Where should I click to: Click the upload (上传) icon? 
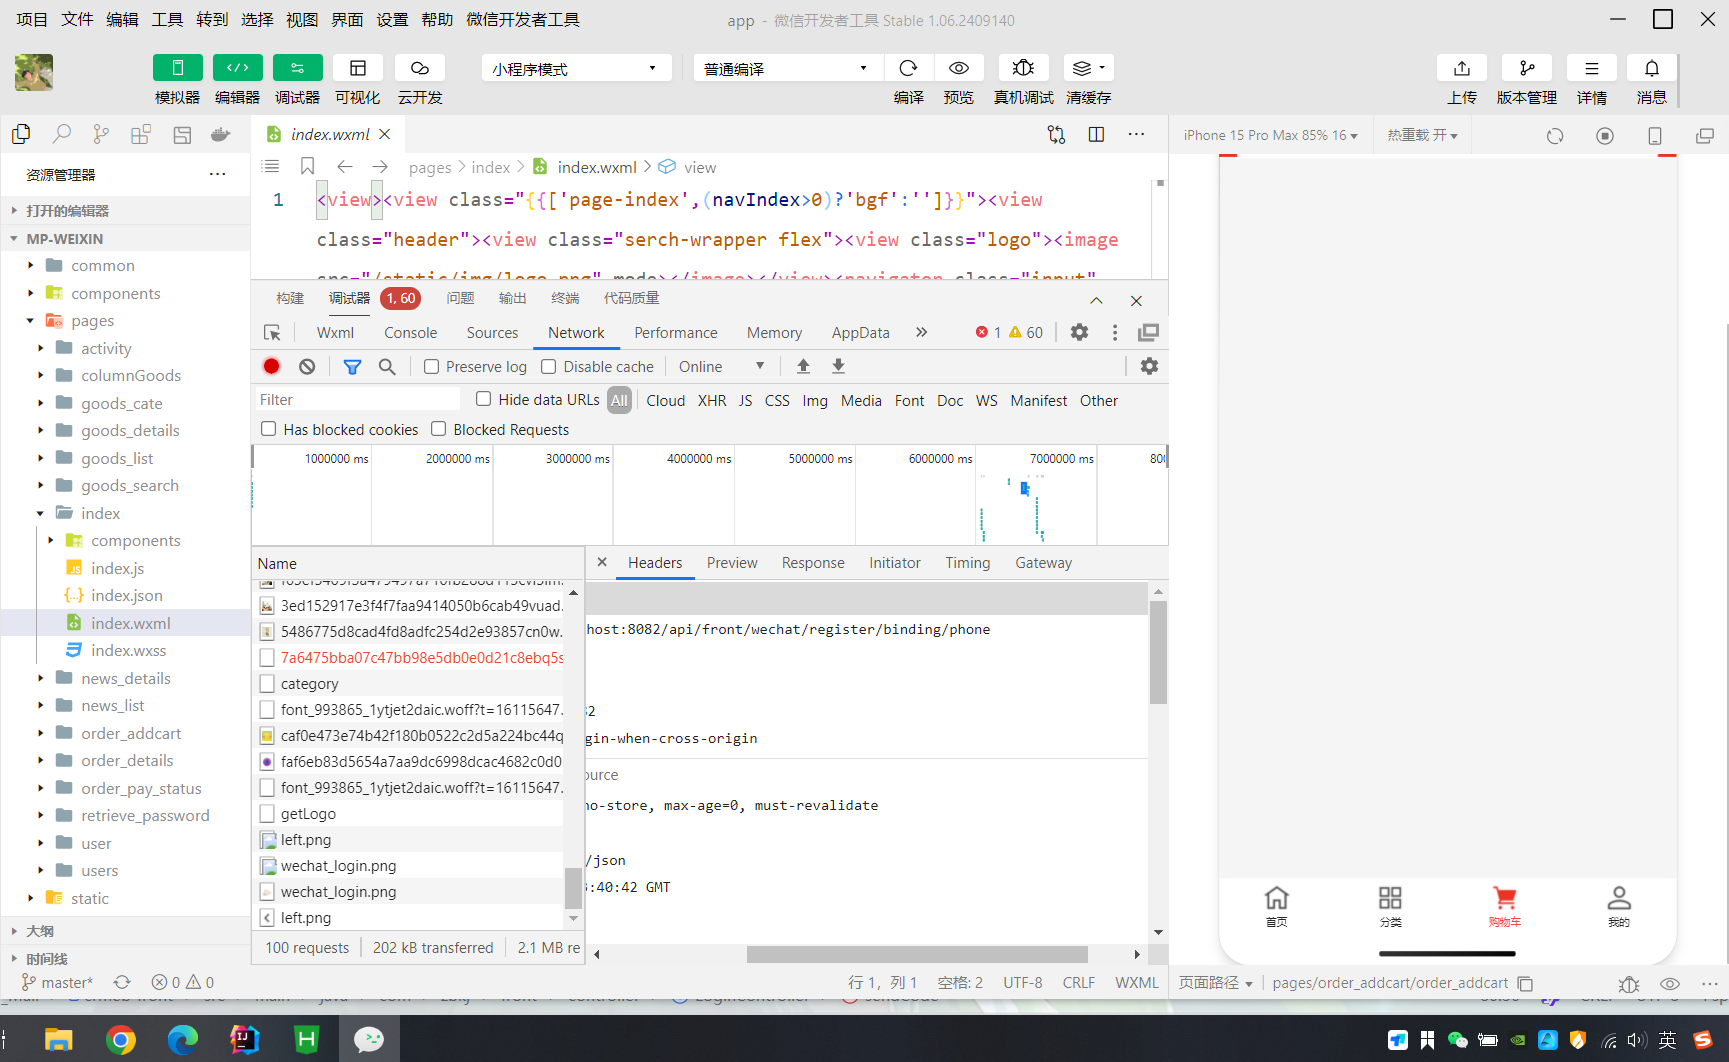pyautogui.click(x=1462, y=67)
